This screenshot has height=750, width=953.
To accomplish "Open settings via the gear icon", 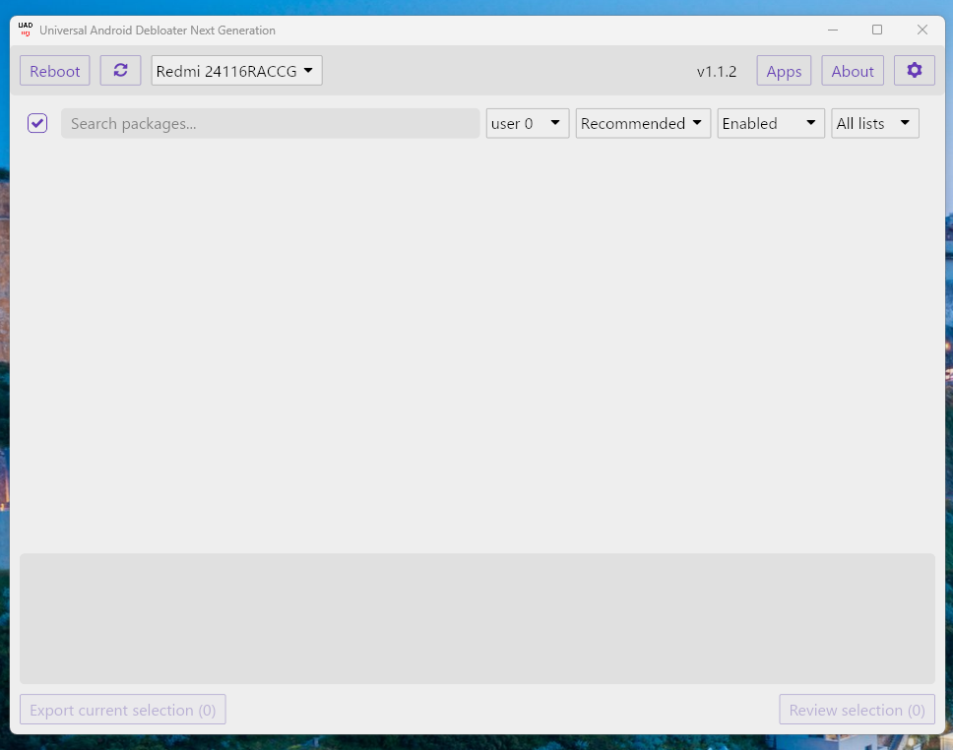I will click(914, 71).
